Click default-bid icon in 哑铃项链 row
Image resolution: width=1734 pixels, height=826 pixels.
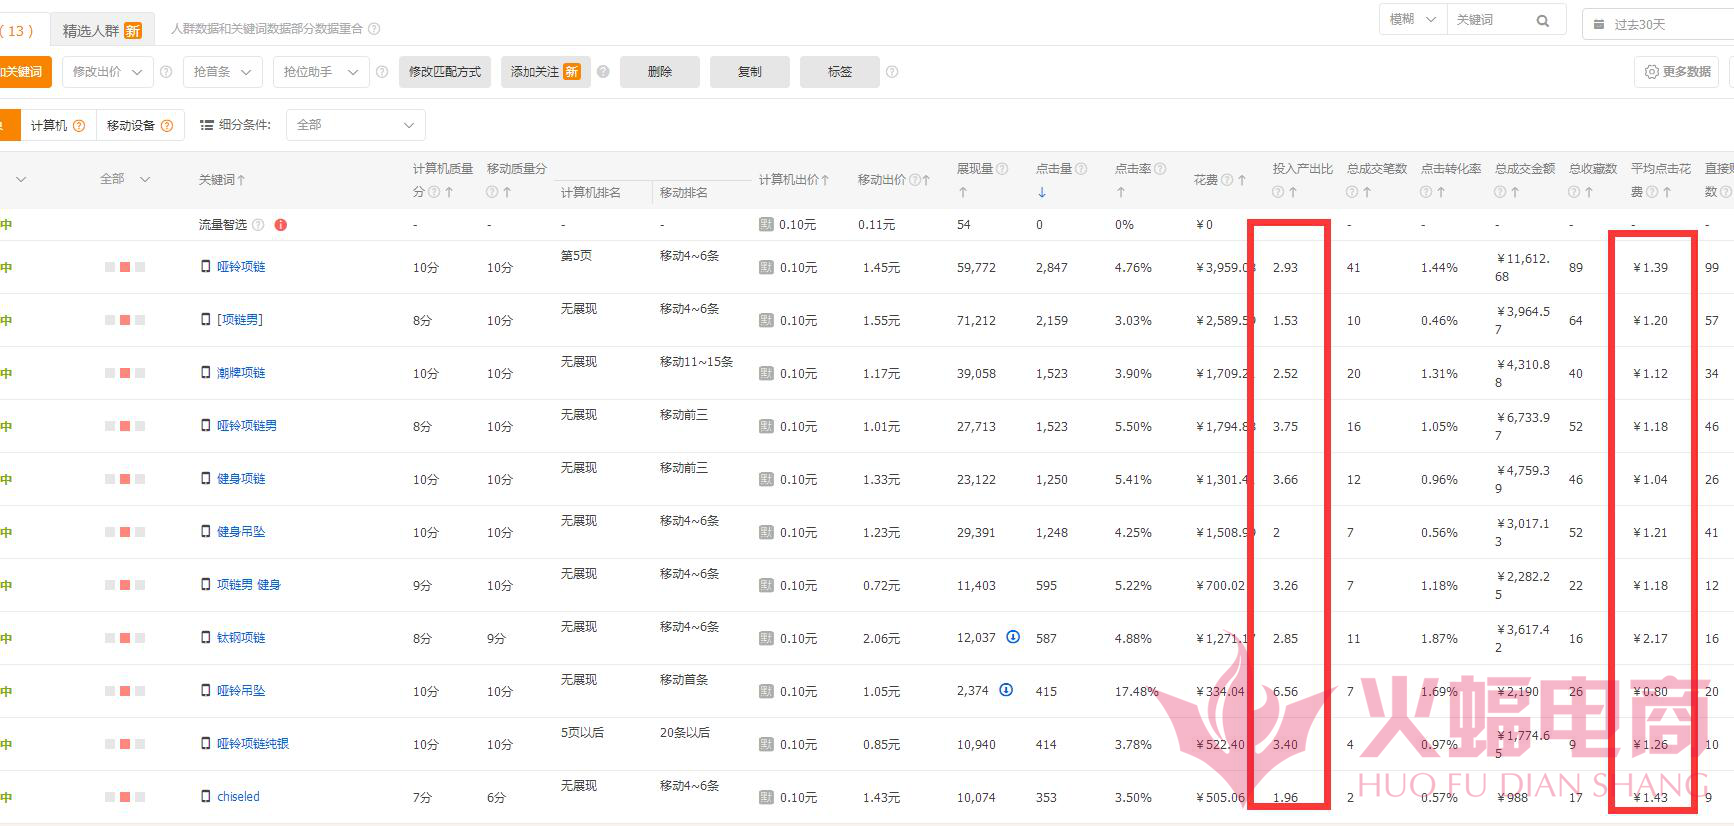tap(766, 268)
